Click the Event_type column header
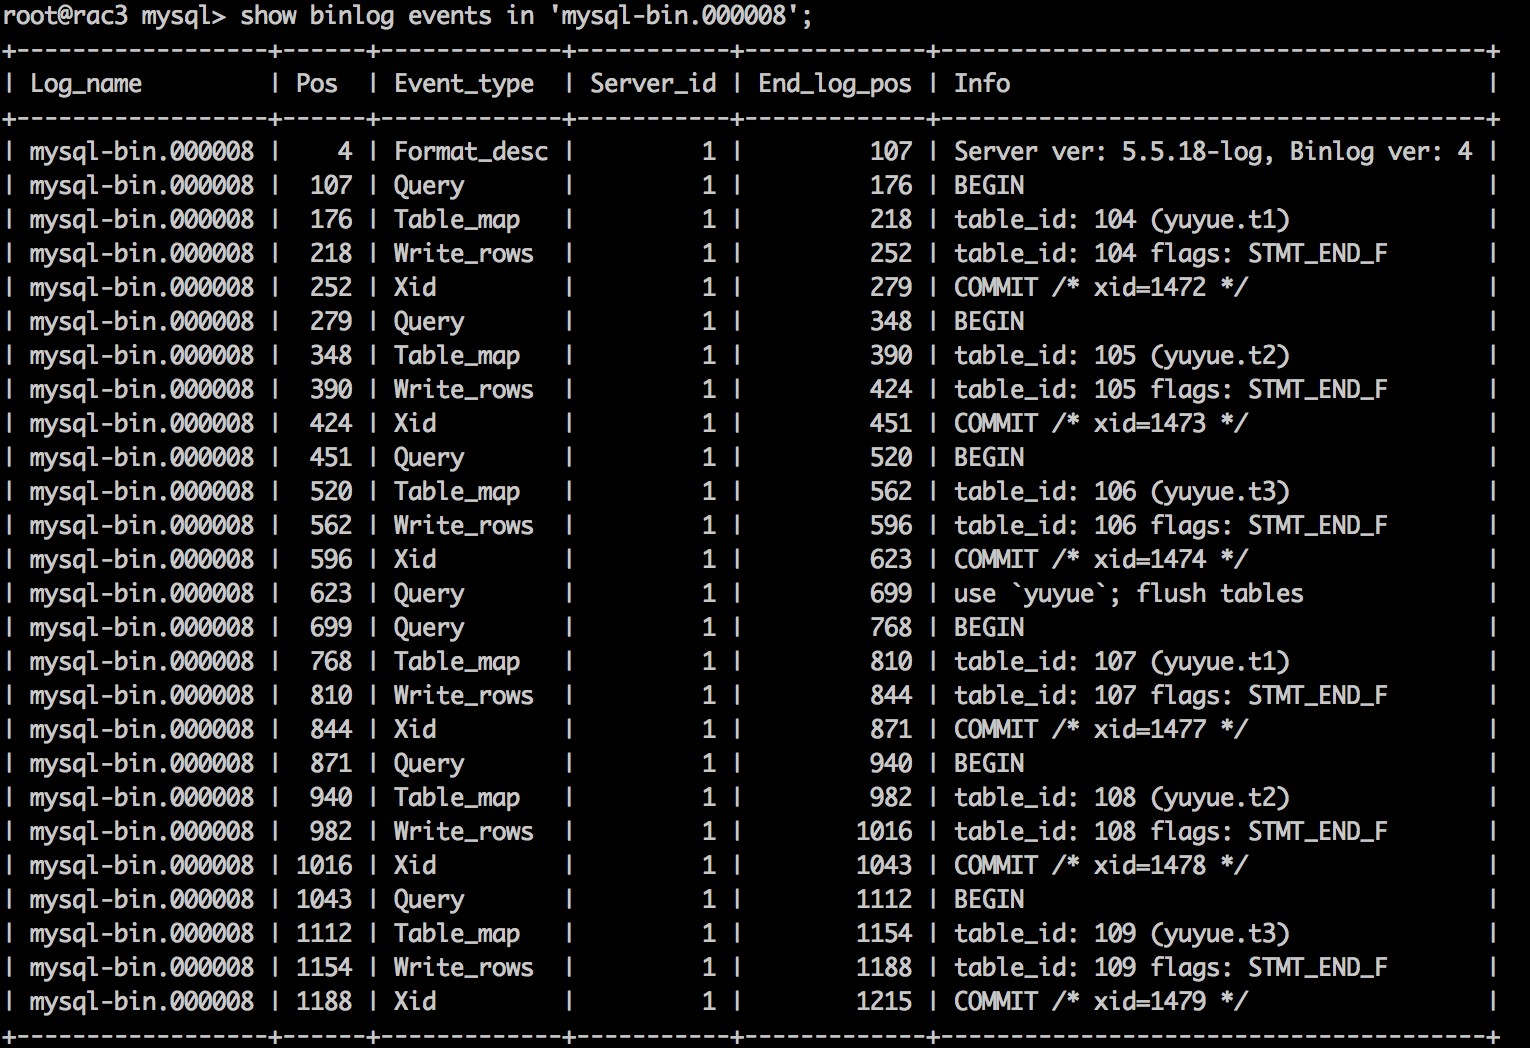This screenshot has width=1530, height=1048. (x=464, y=83)
